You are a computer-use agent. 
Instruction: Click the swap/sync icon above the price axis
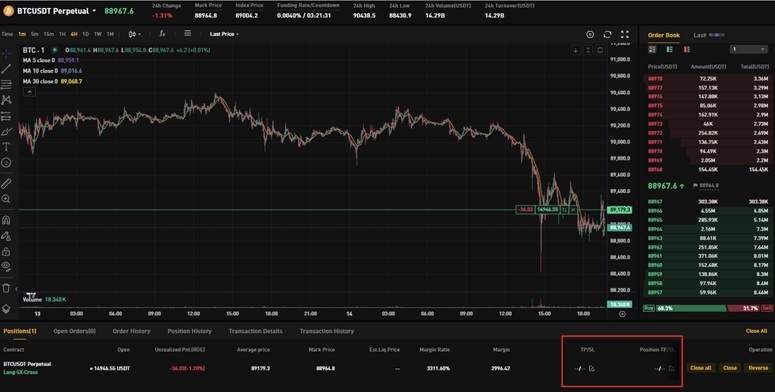click(600, 50)
